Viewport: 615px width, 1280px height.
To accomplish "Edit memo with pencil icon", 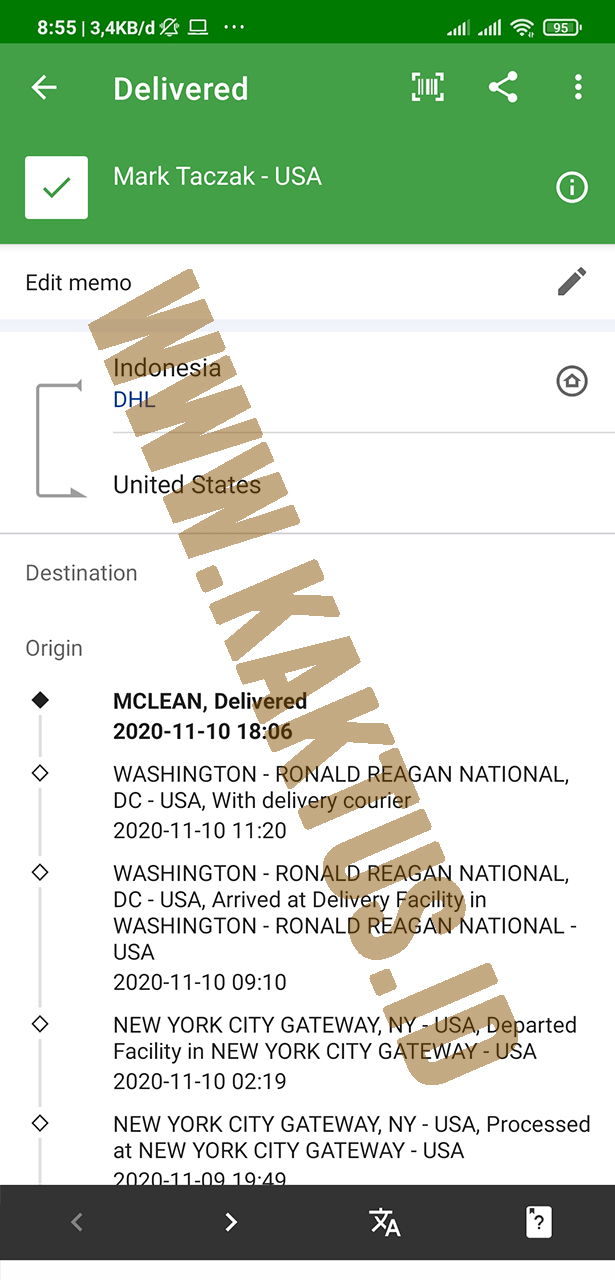I will pos(572,282).
